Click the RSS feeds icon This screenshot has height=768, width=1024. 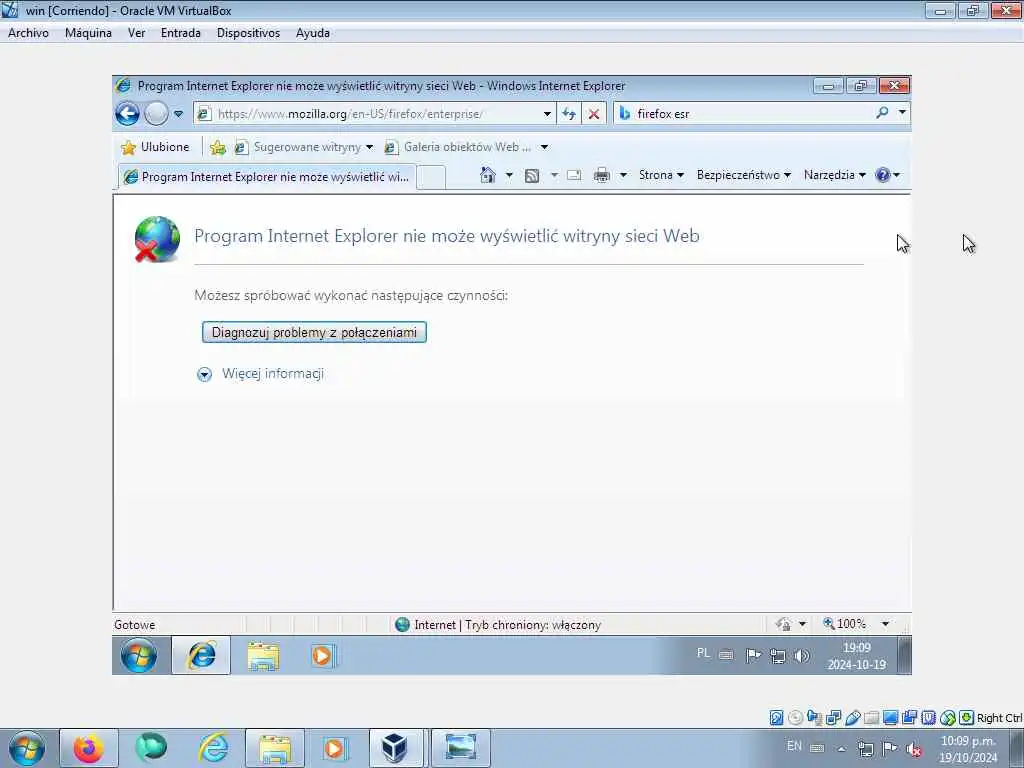pyautogui.click(x=532, y=175)
